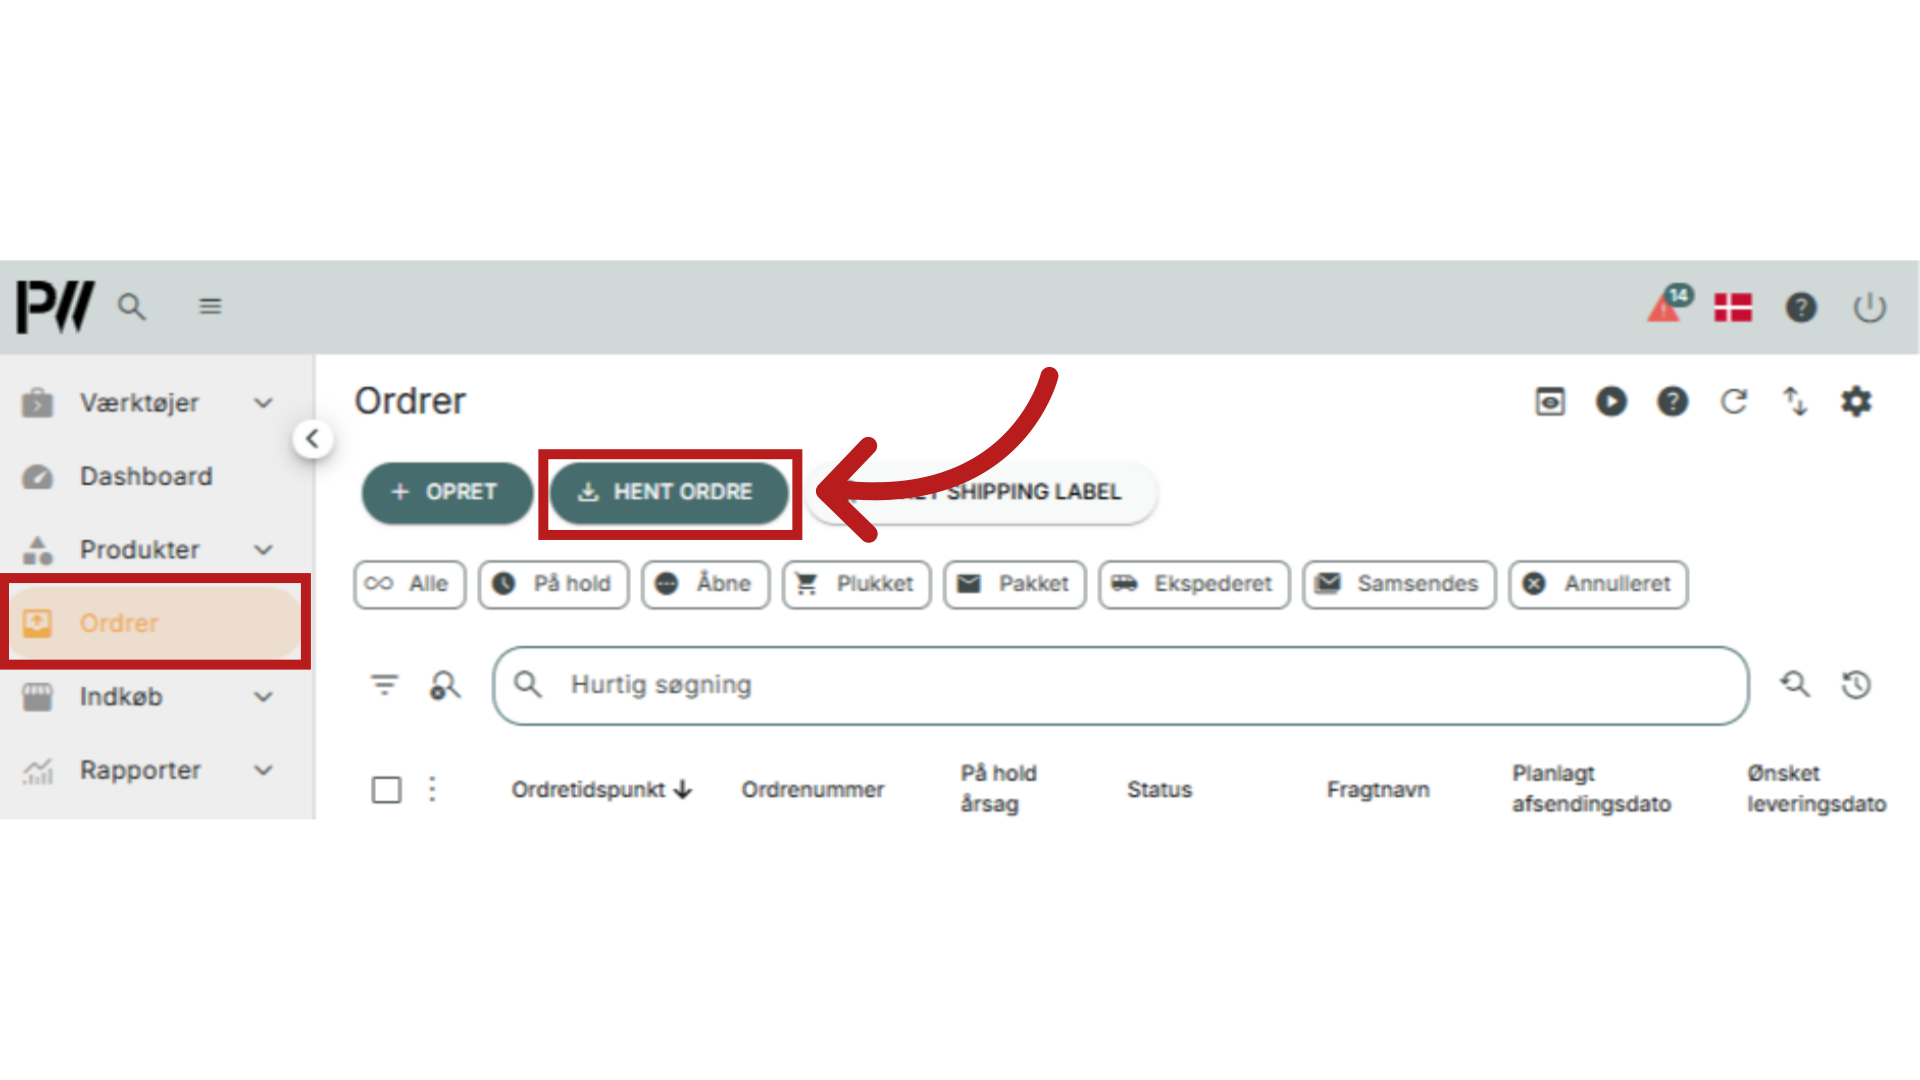
Task: Open the Produkter sidebar item
Action: pos(139,550)
